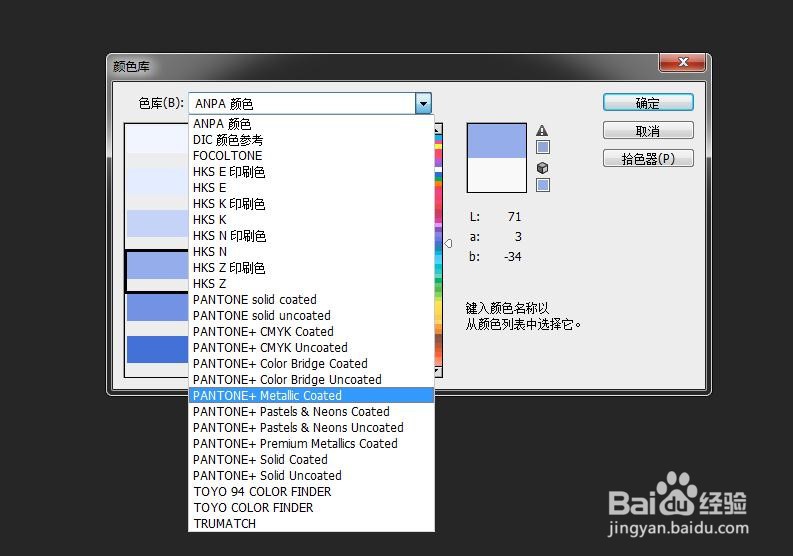Select PANTONE+ Solid Uncoated
Screen dimensions: 793x556
[311, 476]
